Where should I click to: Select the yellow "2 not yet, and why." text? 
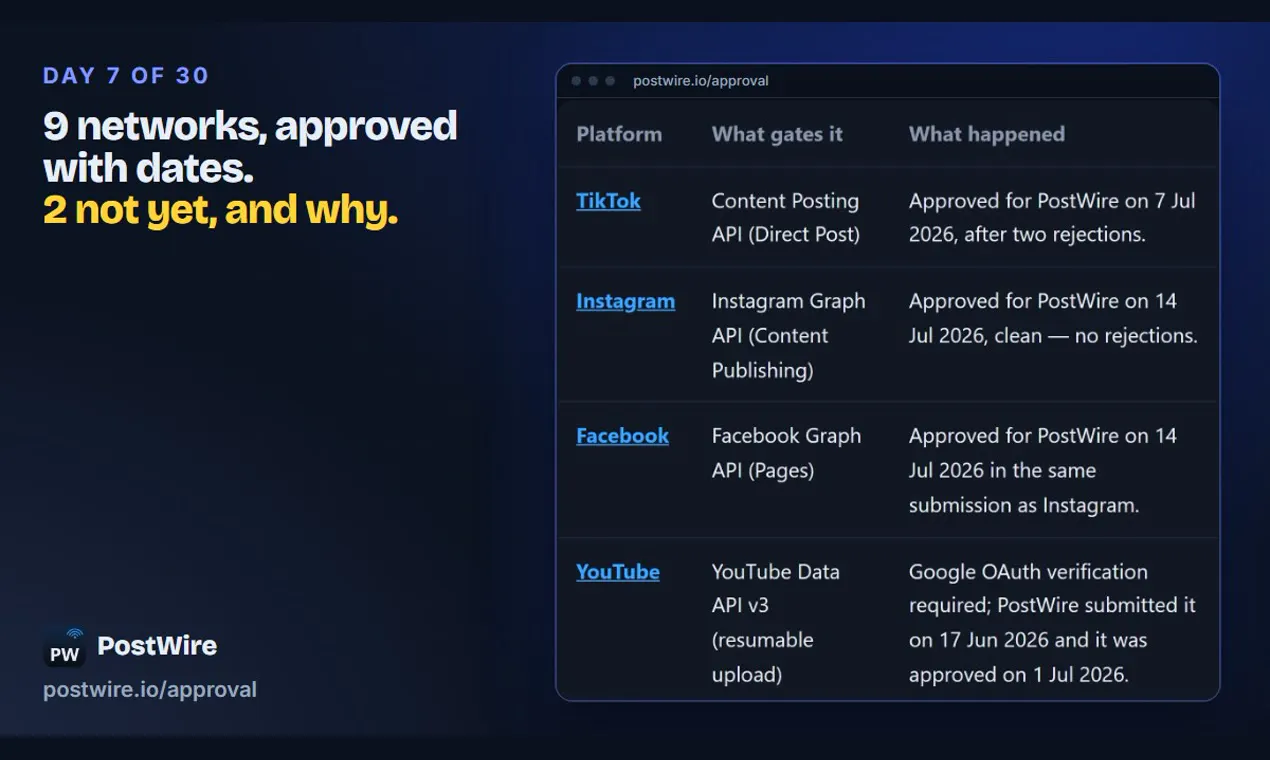pyautogui.click(x=220, y=210)
